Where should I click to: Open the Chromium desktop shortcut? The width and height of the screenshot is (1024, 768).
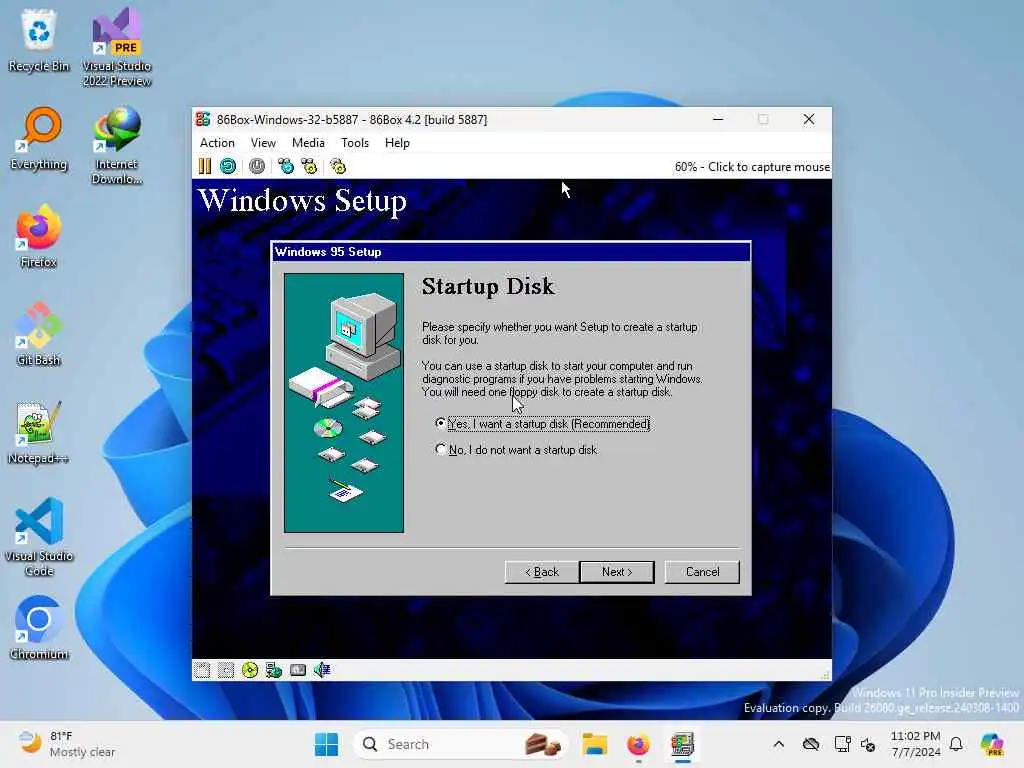coord(39,628)
